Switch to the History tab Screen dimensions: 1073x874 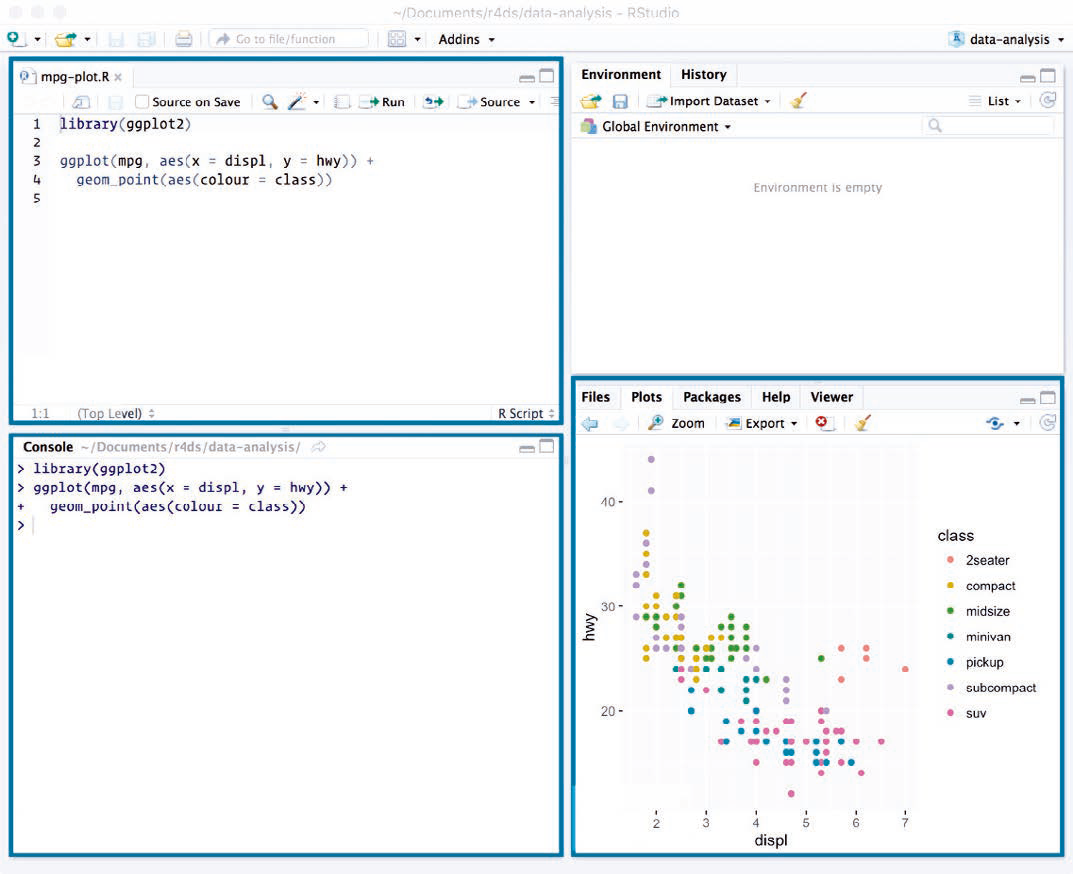tap(703, 75)
